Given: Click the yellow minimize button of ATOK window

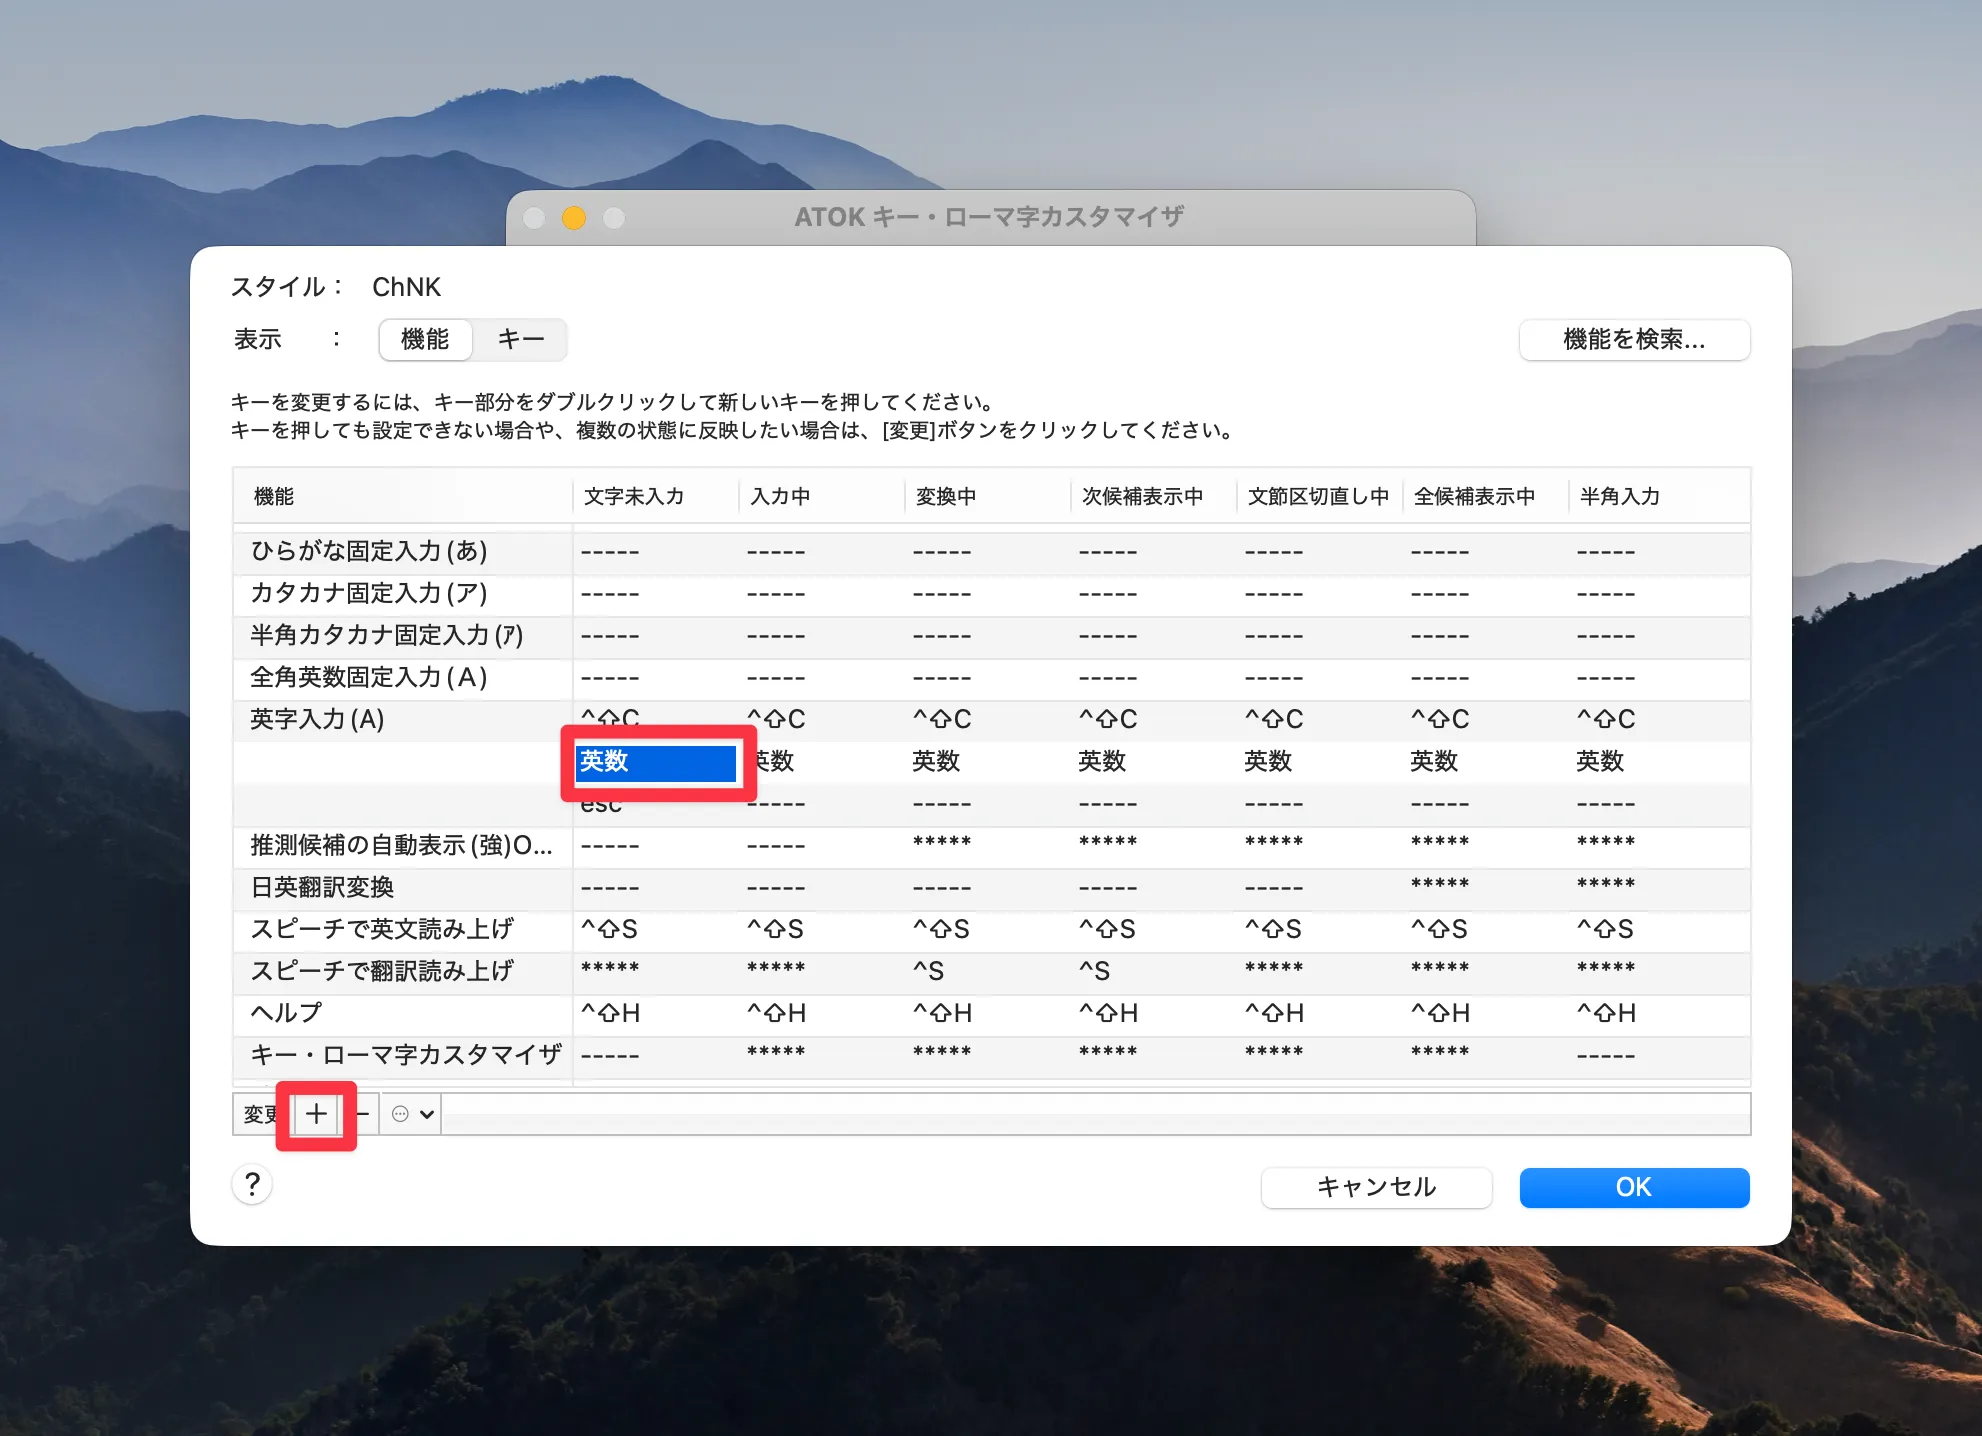Looking at the screenshot, I should (574, 217).
